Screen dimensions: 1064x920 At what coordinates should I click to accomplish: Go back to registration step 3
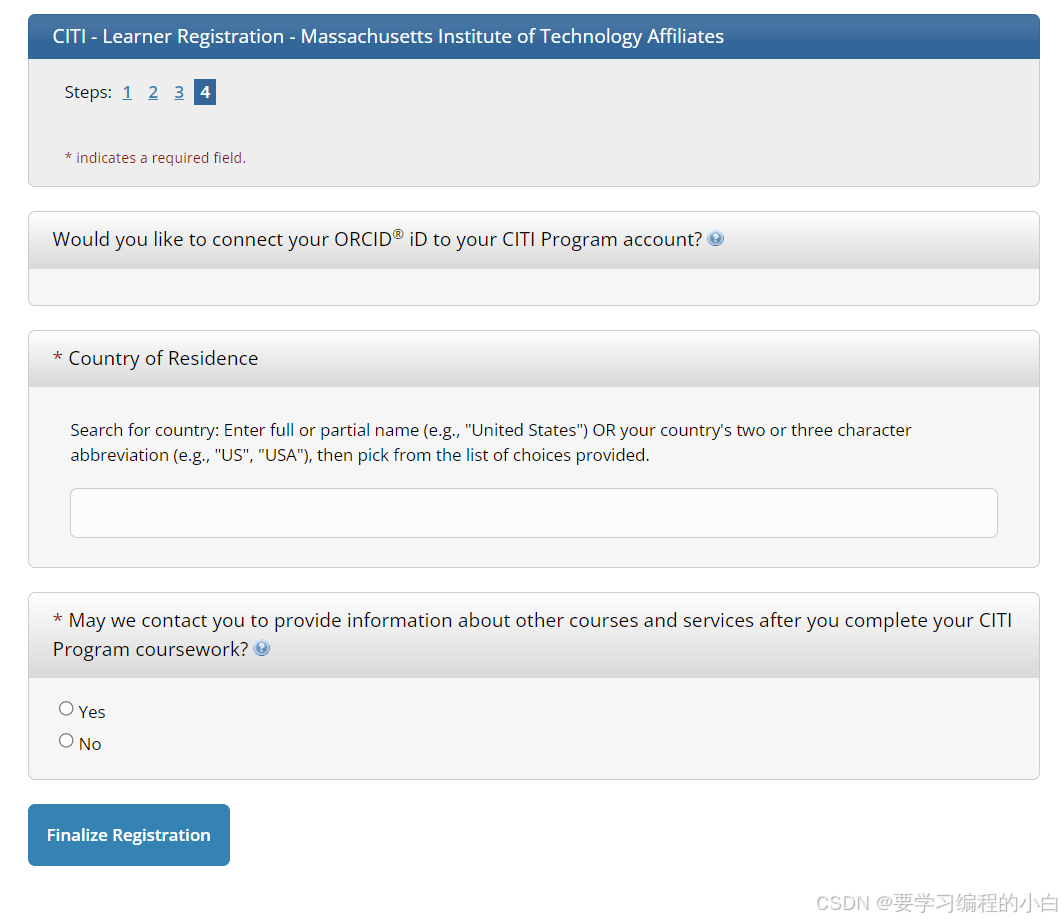click(179, 92)
